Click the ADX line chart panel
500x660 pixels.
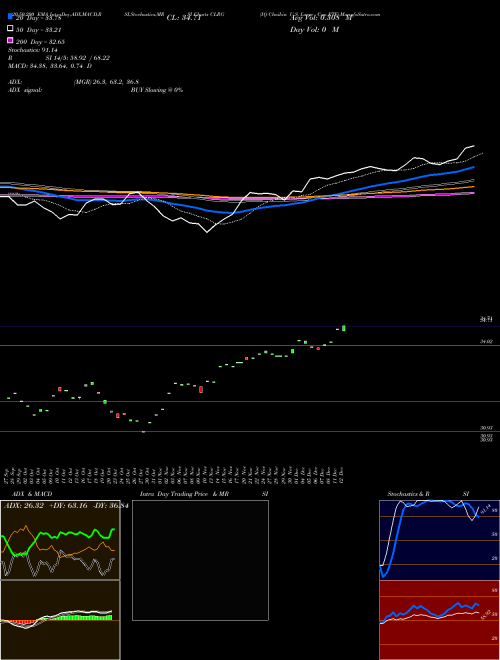pos(60,540)
